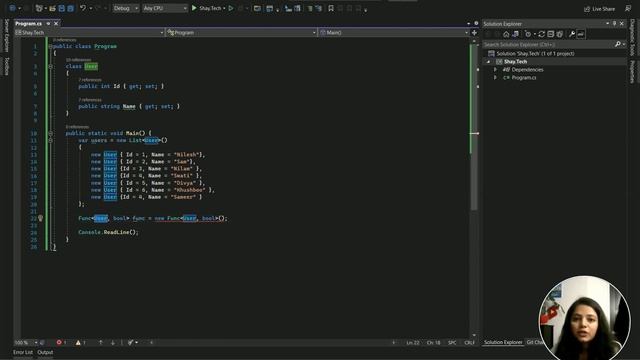The height and width of the screenshot is (360, 640).
Task: Open the Solution Explorer window options dropdown
Action: pos(607,24)
